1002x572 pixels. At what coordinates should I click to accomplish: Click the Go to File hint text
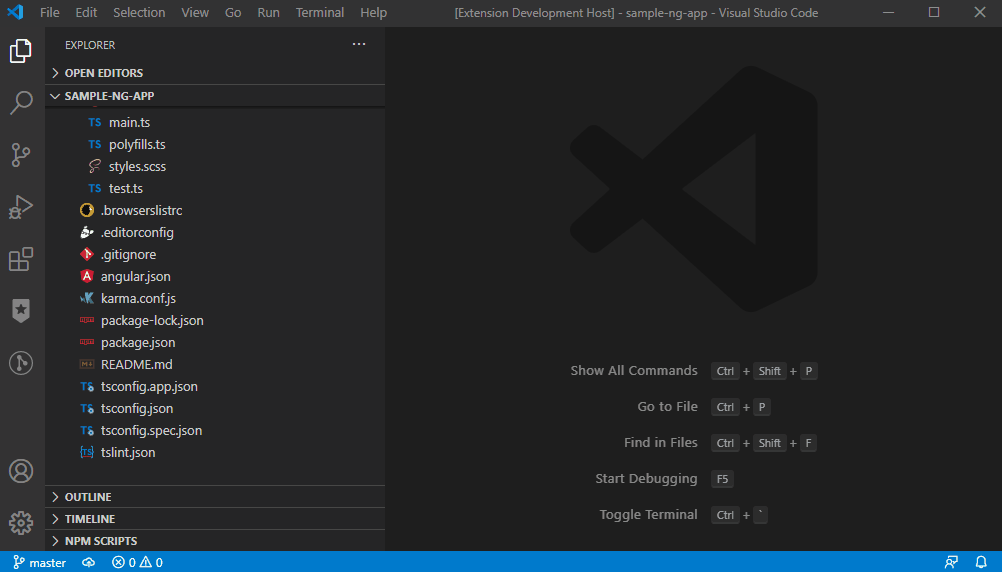[x=667, y=406]
